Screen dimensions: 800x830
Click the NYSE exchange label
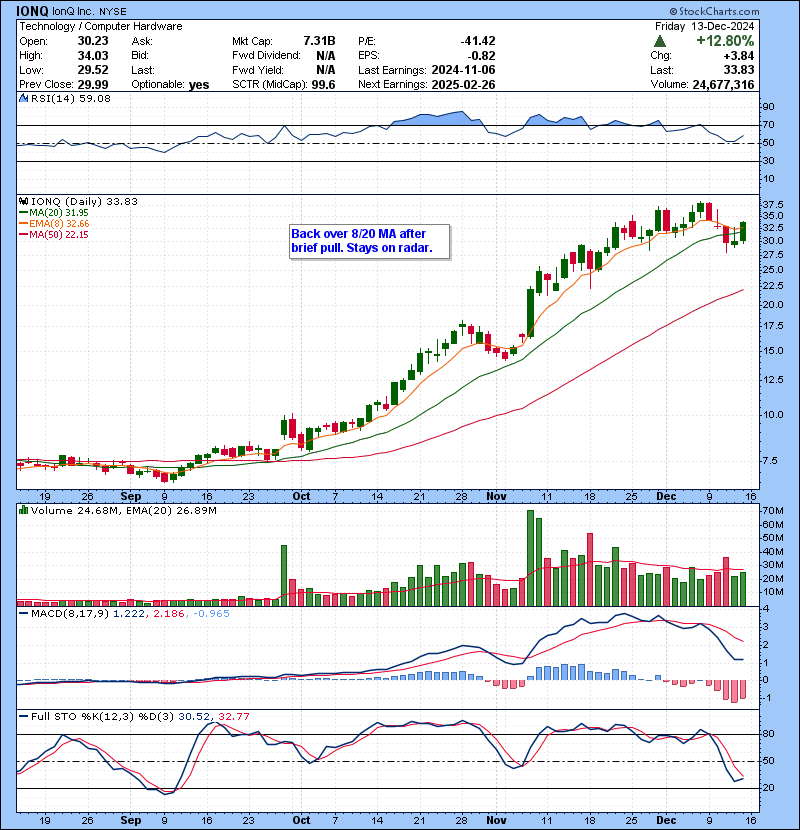(x=113, y=12)
